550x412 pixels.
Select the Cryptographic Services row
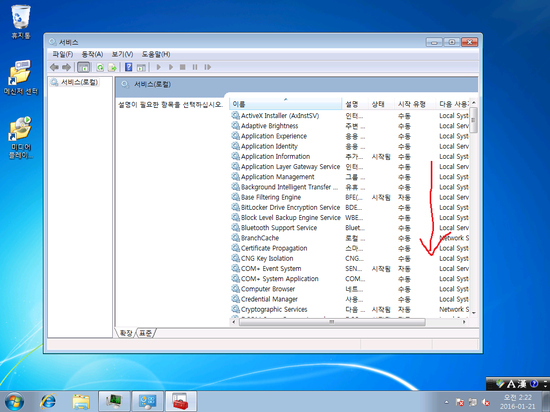tap(274, 309)
